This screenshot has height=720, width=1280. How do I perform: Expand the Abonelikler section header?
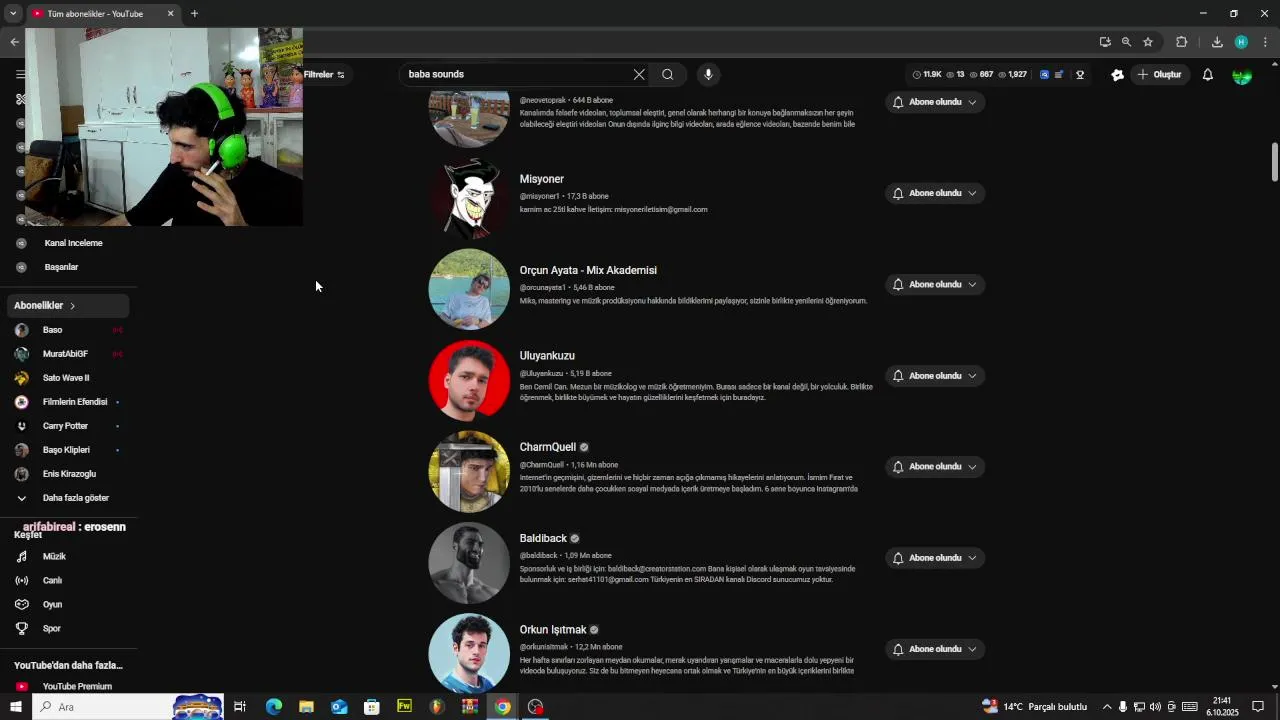point(68,305)
